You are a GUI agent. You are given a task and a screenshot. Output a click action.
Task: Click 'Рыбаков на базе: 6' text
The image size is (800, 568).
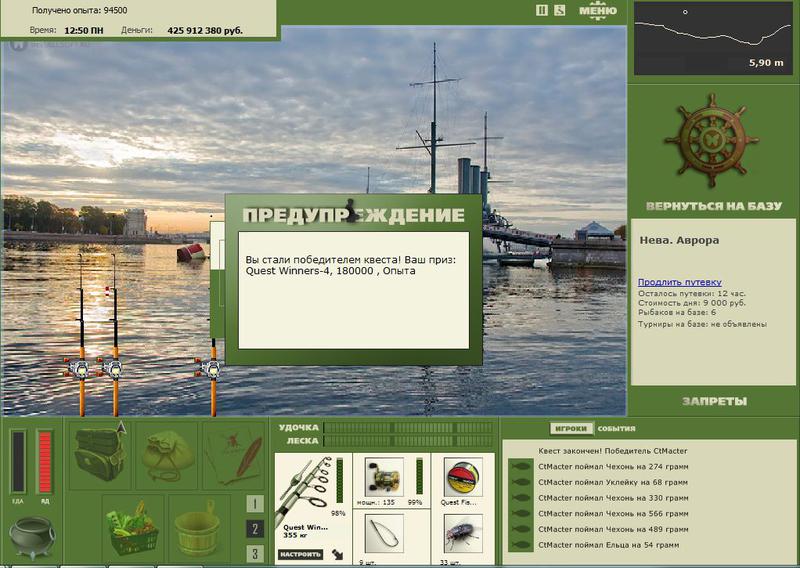tap(677, 312)
